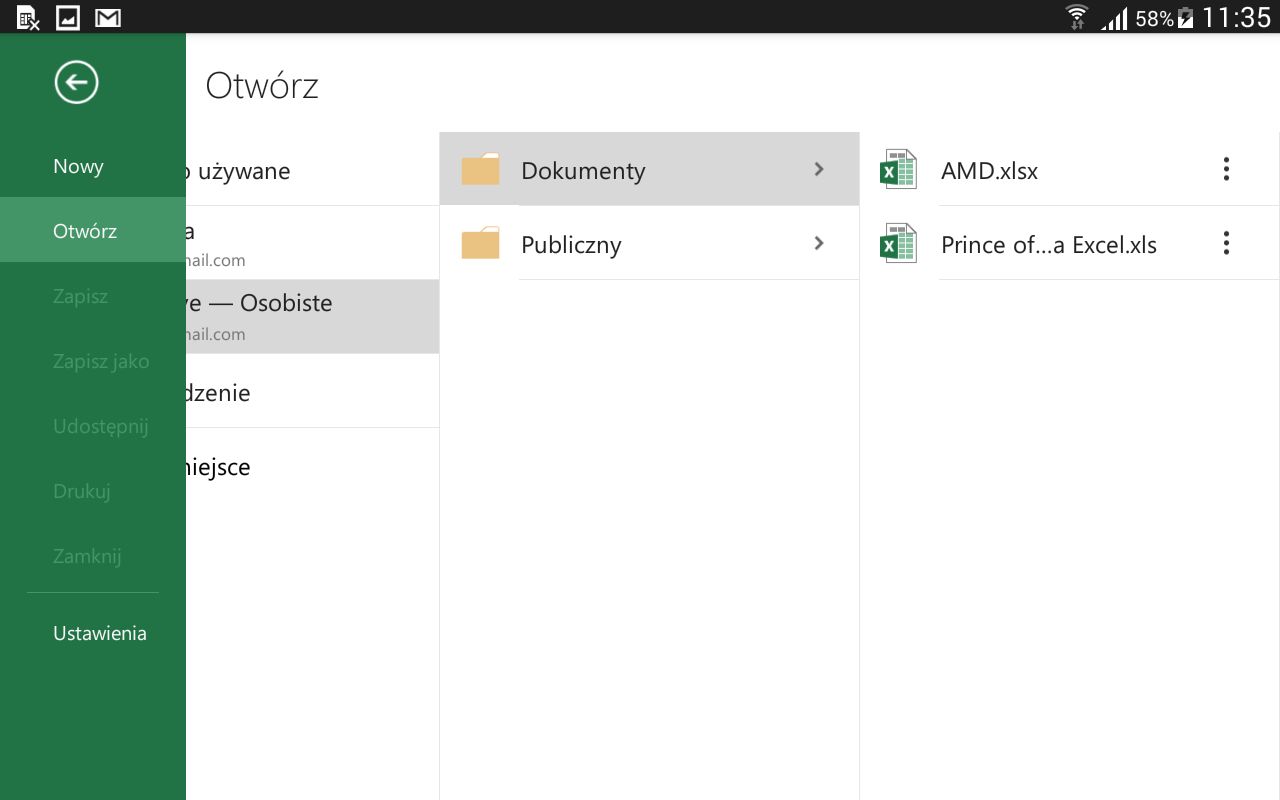
Task: Choose the Drukuj menu entry
Action: pyautogui.click(x=82, y=491)
